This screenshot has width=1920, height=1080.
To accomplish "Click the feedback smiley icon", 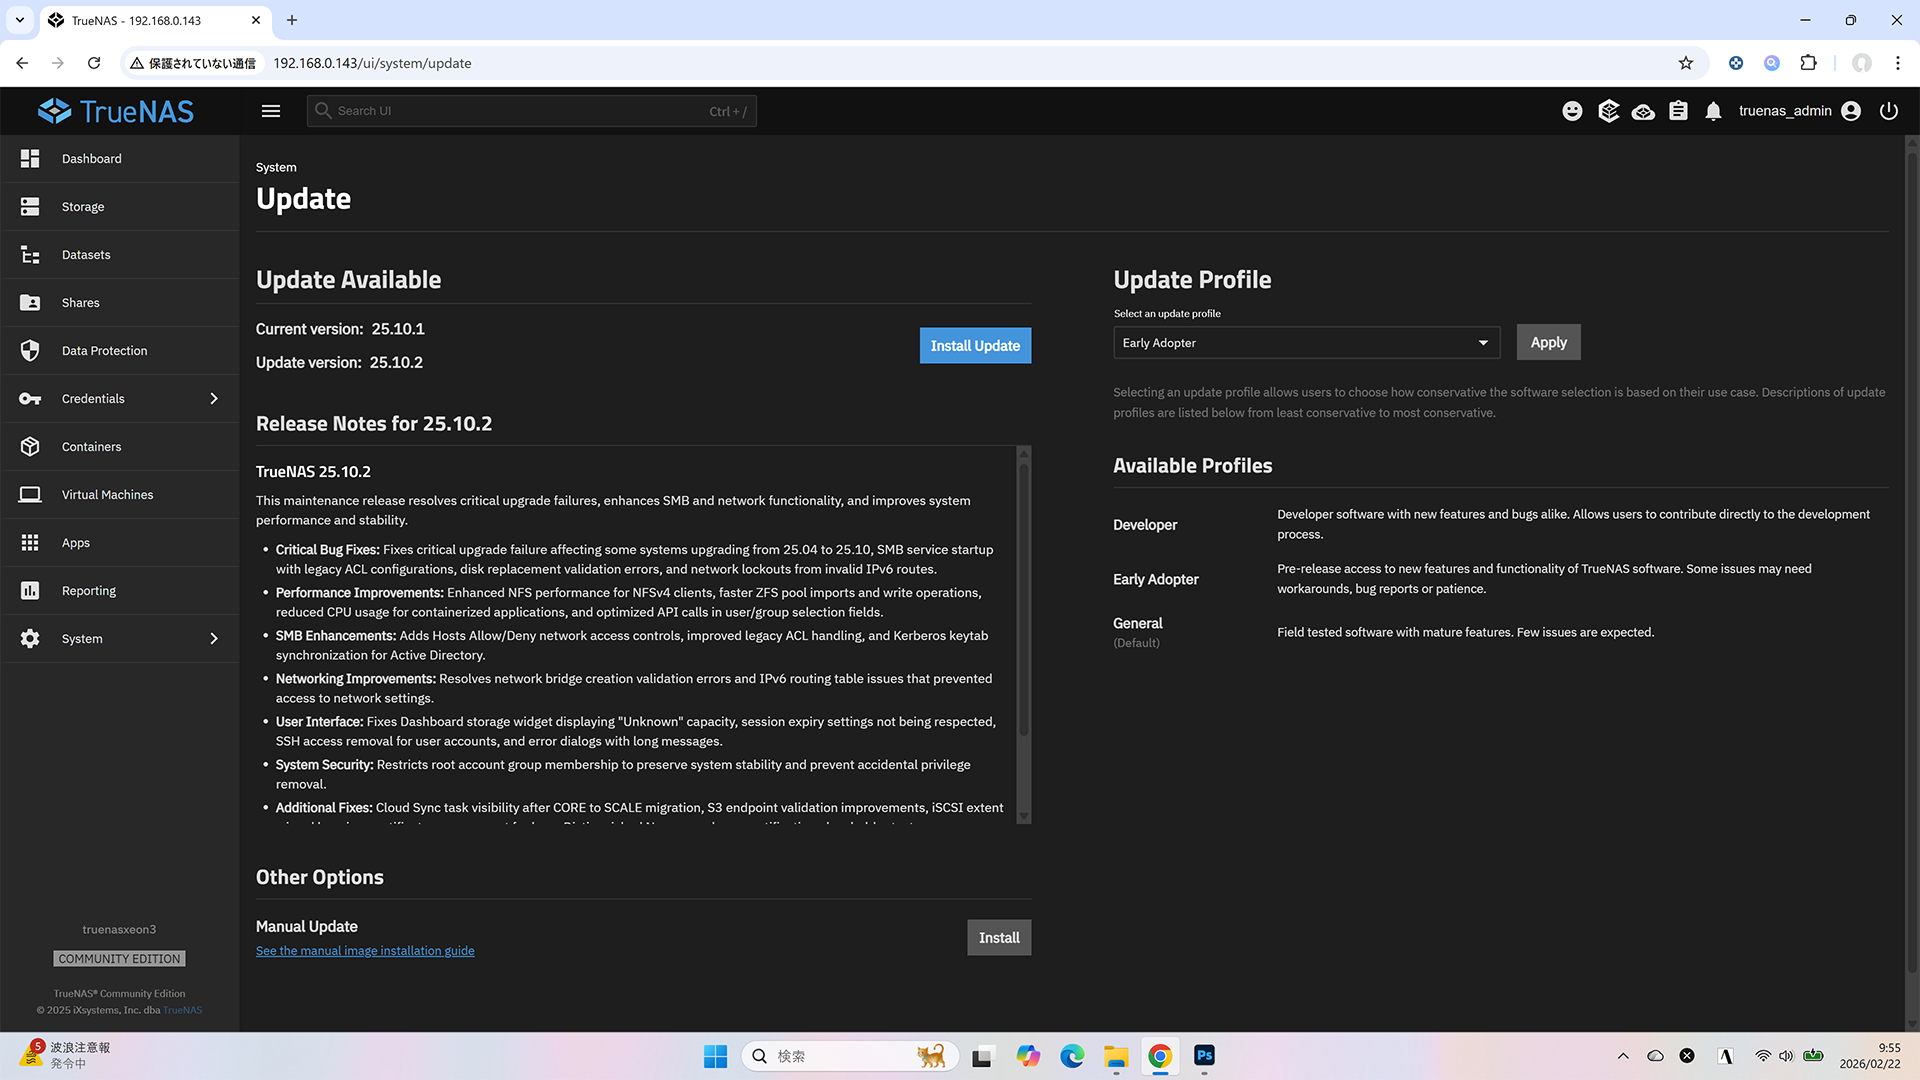I will tap(1572, 111).
